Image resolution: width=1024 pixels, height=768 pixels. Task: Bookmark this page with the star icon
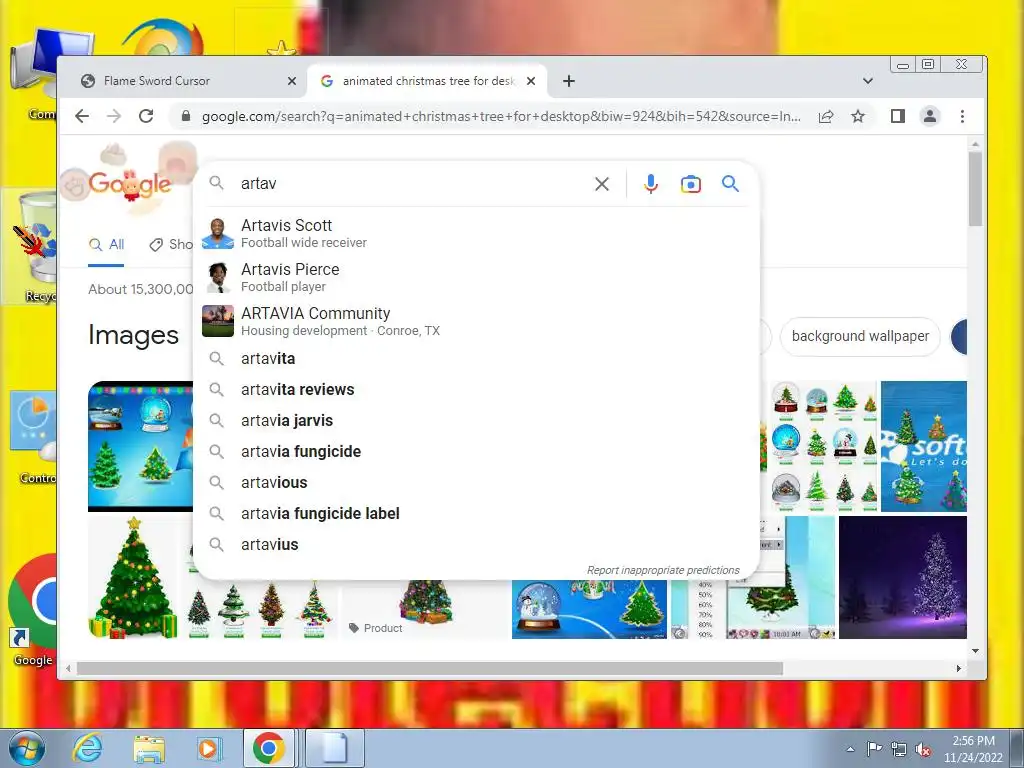858,116
